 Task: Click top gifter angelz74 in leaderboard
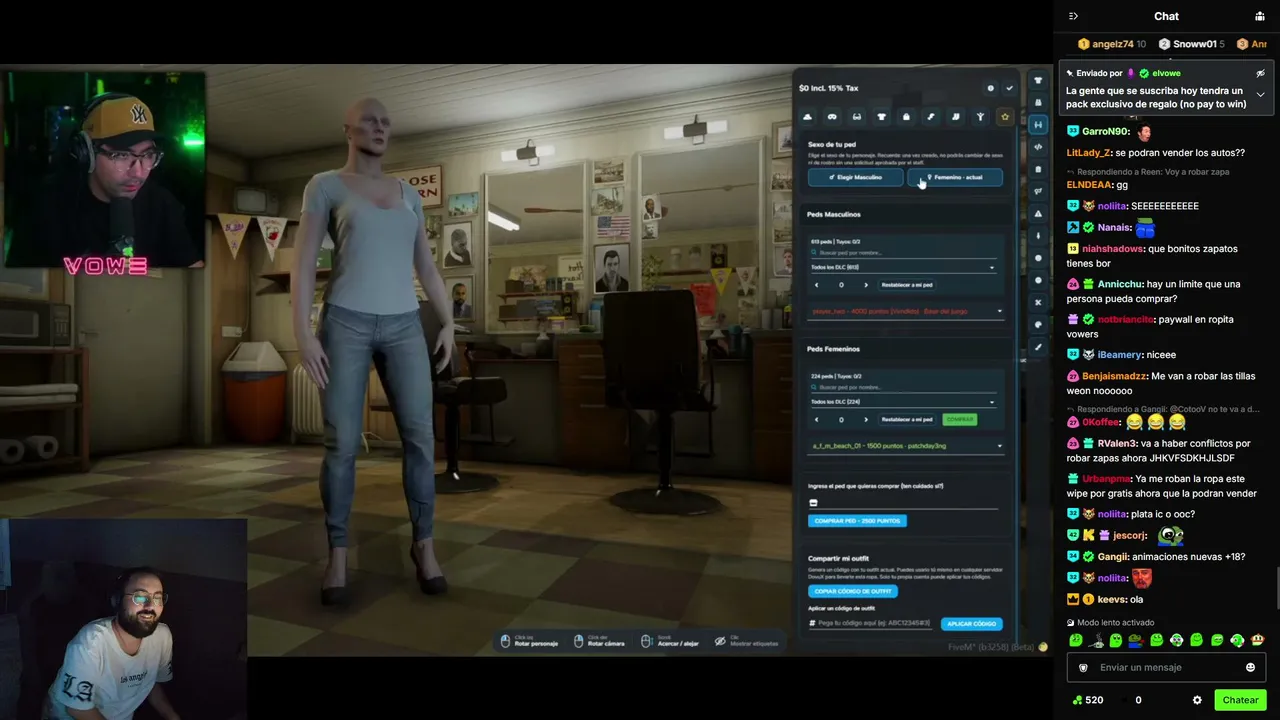pyautogui.click(x=1113, y=44)
